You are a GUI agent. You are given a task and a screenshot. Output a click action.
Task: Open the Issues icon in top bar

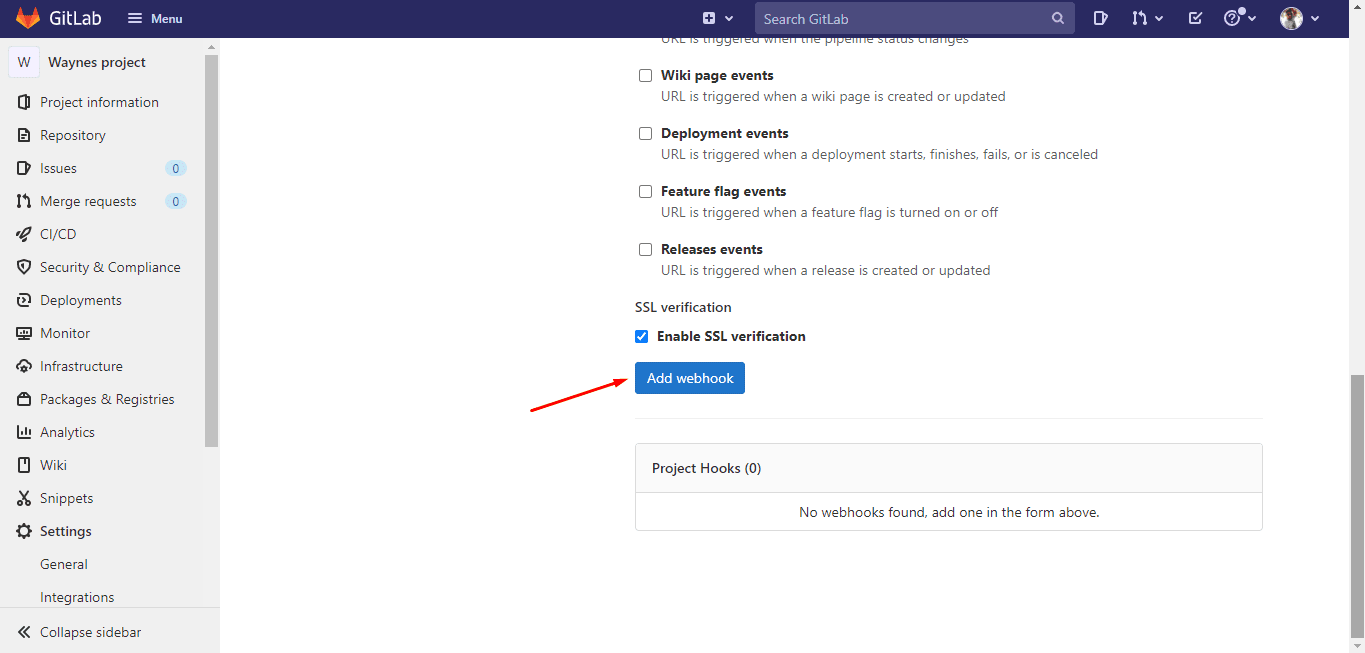click(x=1100, y=18)
